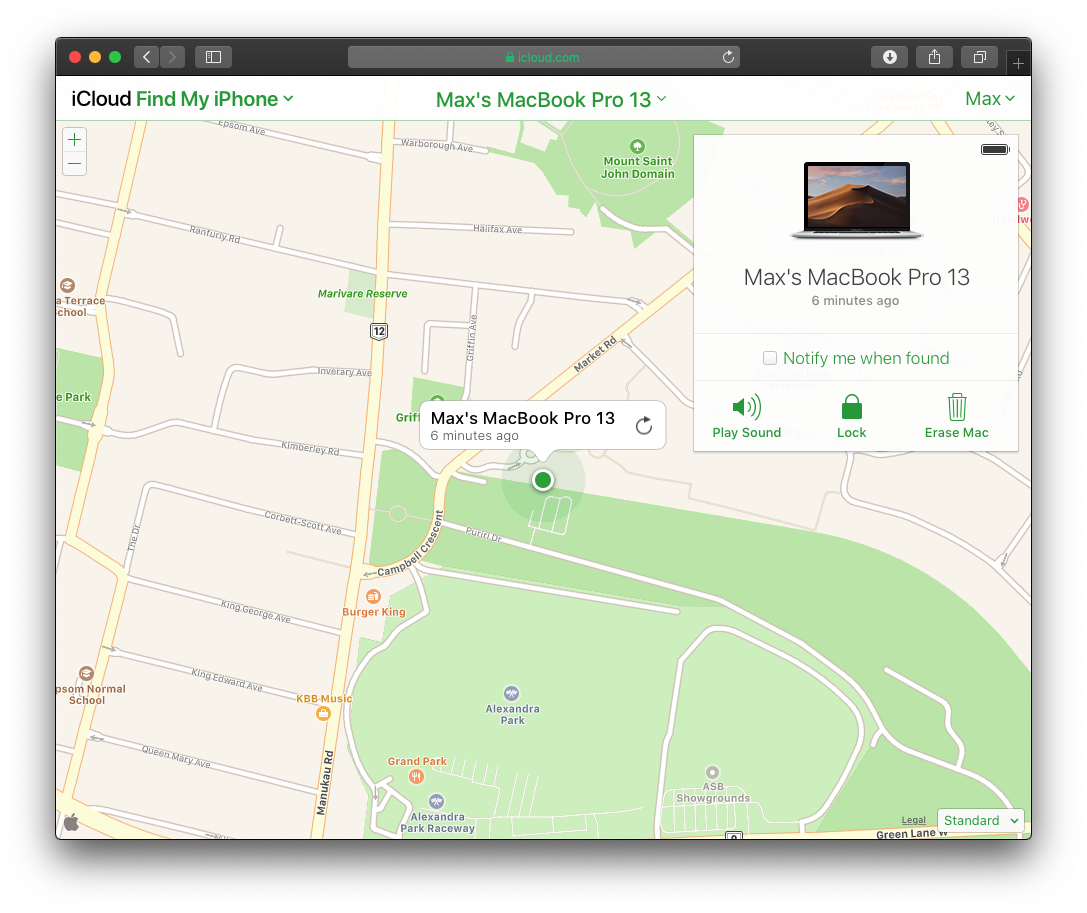
Task: Enable Notify me when found checkbox
Action: point(769,358)
